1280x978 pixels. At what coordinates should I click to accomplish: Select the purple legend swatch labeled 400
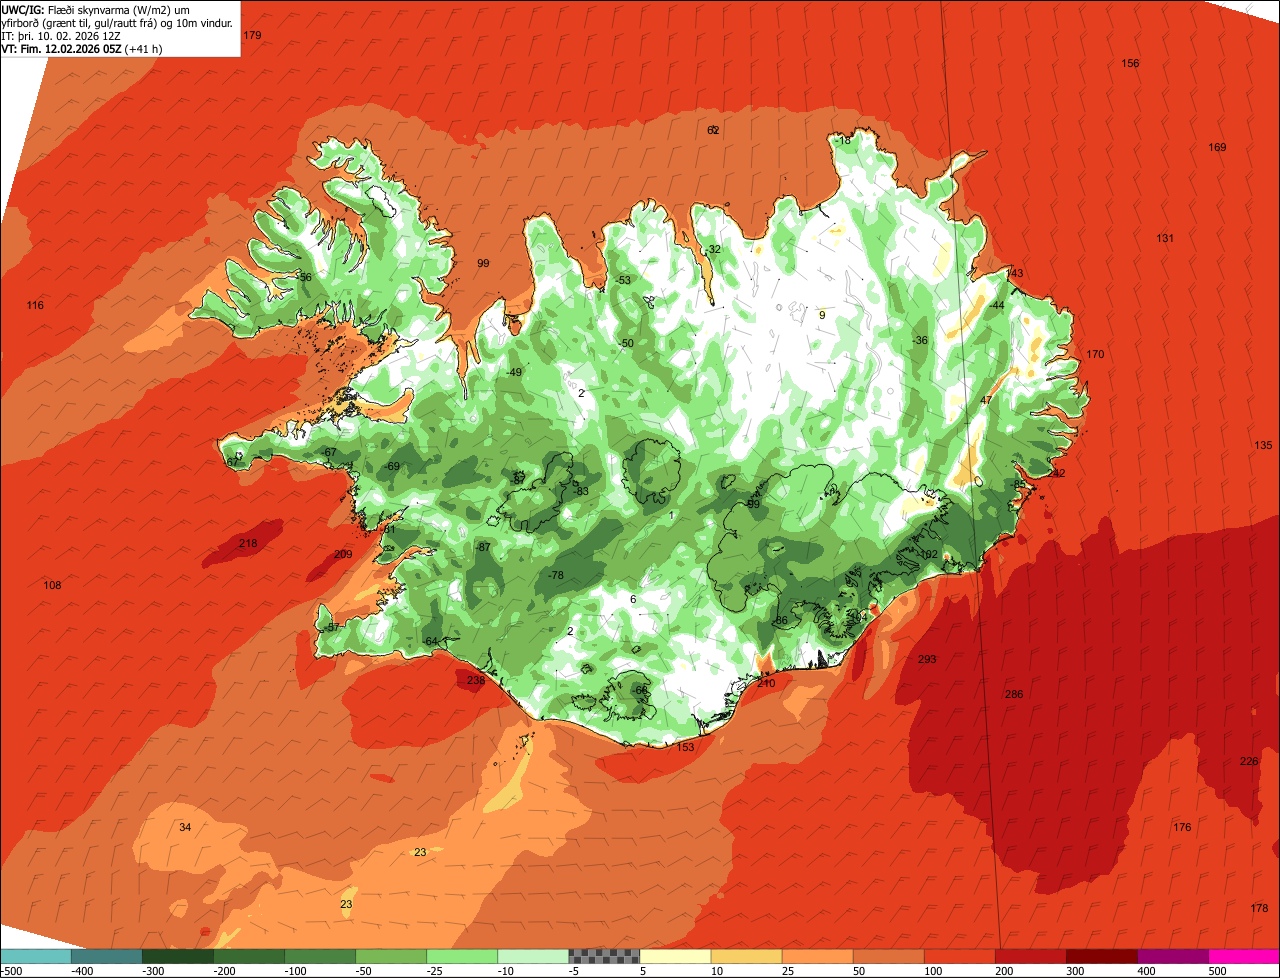pos(1172,956)
